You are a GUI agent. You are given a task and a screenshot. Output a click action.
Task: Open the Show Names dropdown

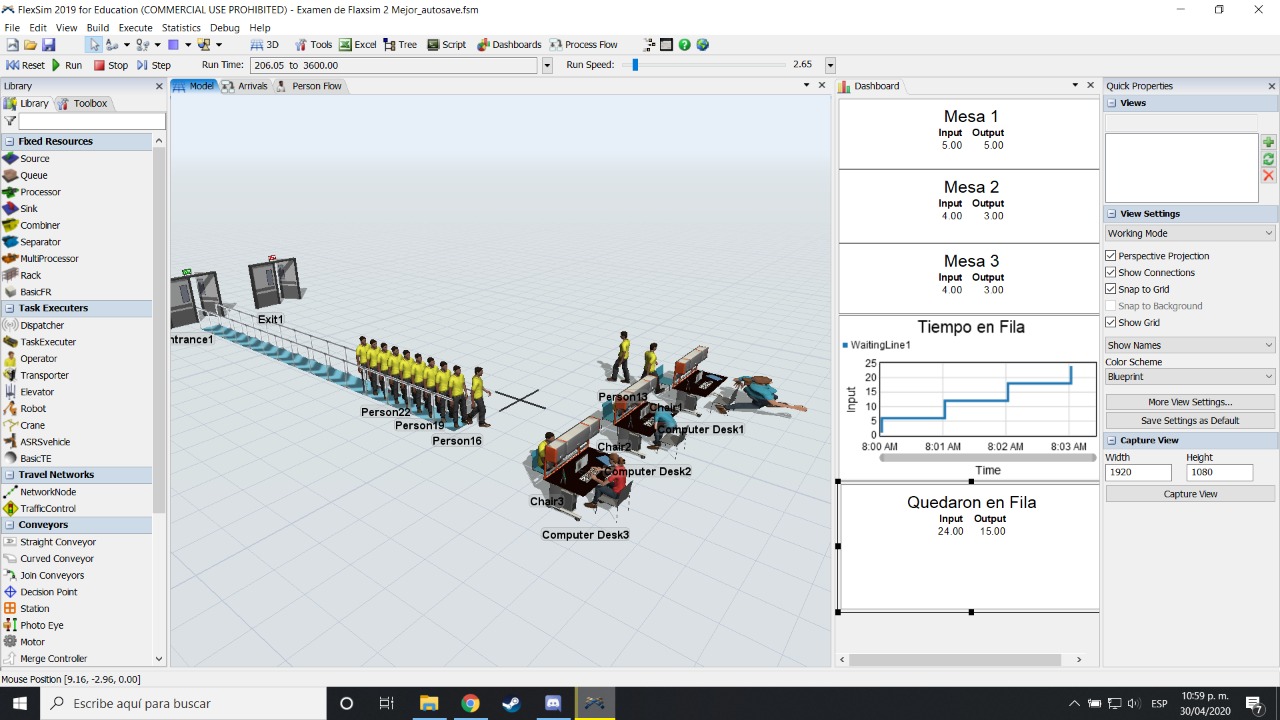1190,345
